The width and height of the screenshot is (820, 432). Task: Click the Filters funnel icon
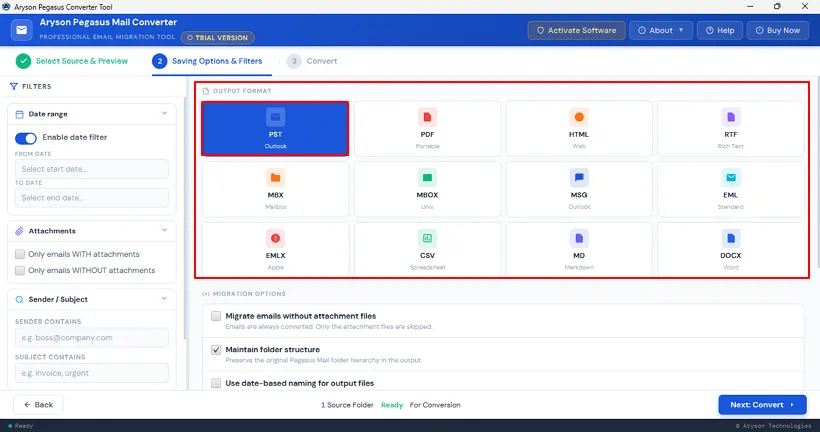(14, 86)
